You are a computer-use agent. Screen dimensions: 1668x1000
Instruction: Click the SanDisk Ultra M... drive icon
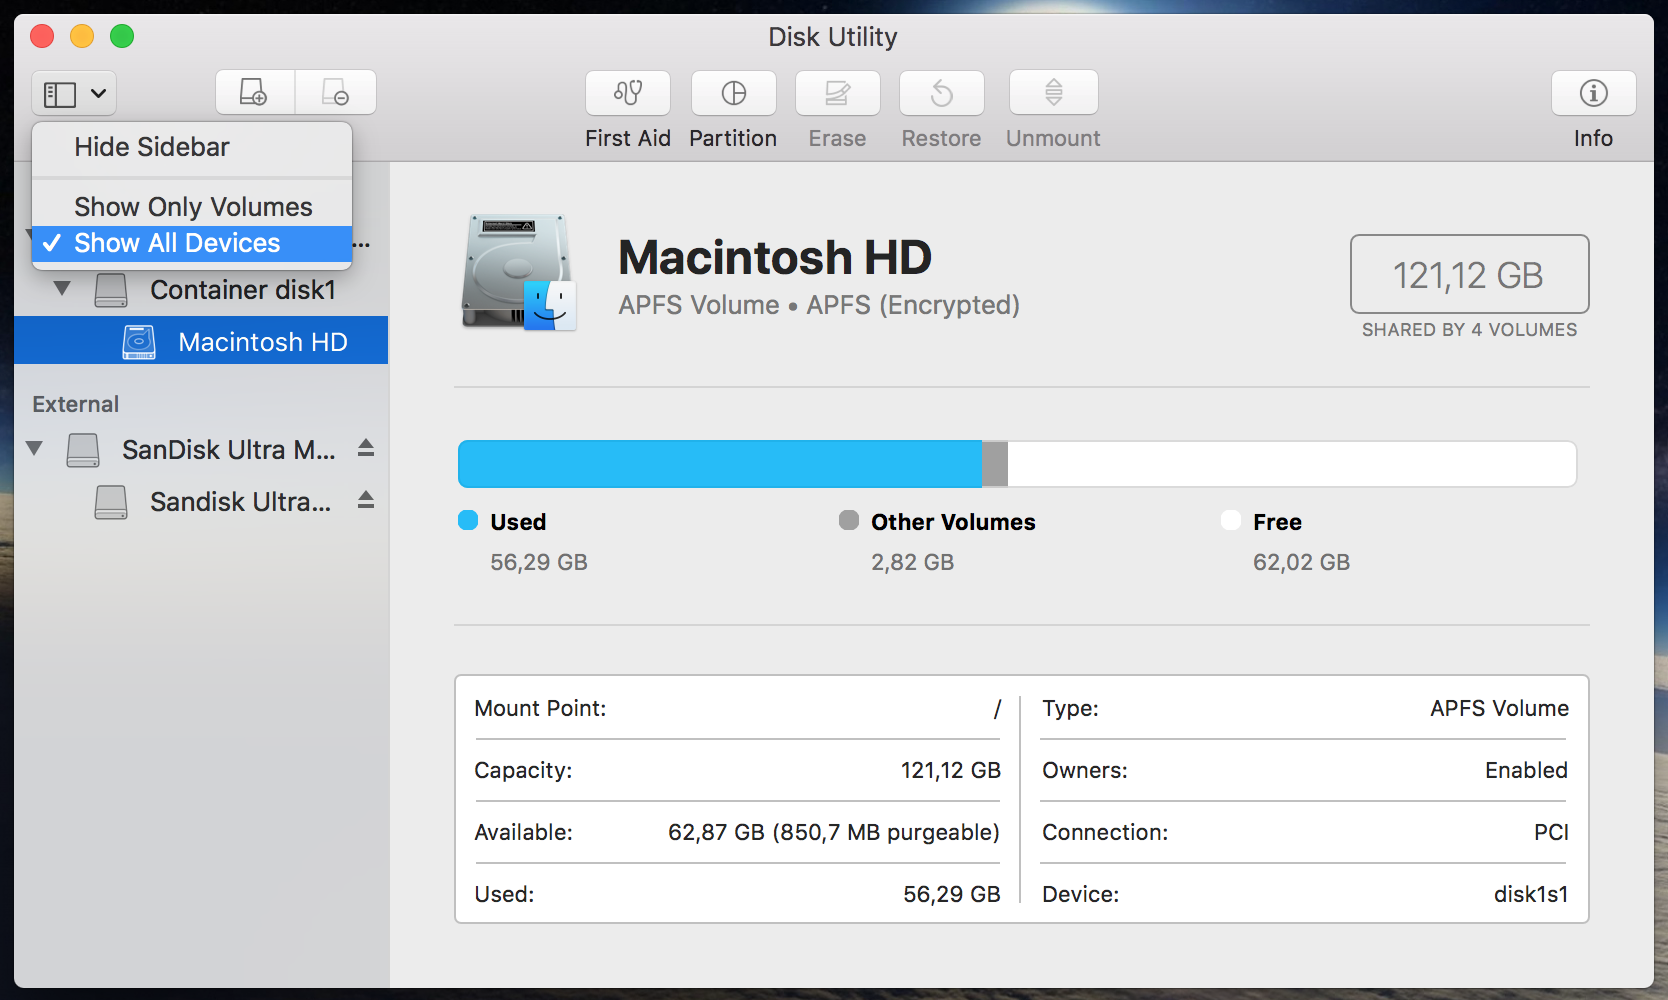pos(83,450)
